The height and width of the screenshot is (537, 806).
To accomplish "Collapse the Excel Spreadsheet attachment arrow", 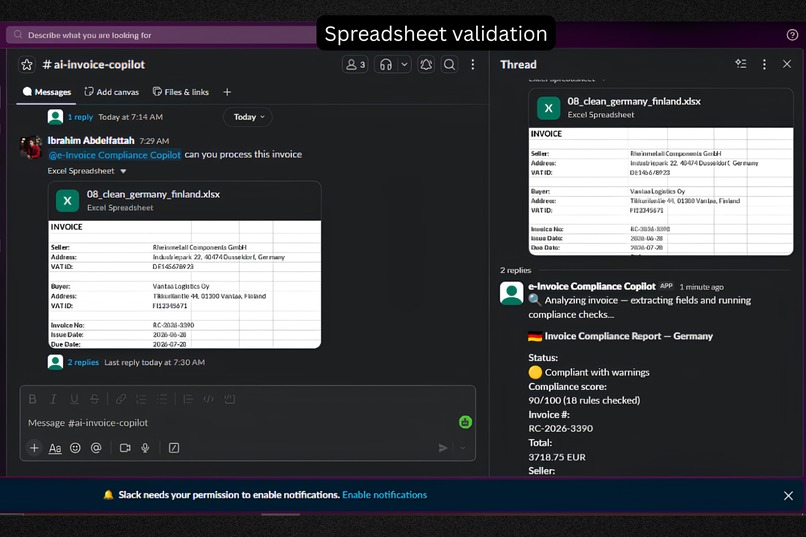I will 123,171.
